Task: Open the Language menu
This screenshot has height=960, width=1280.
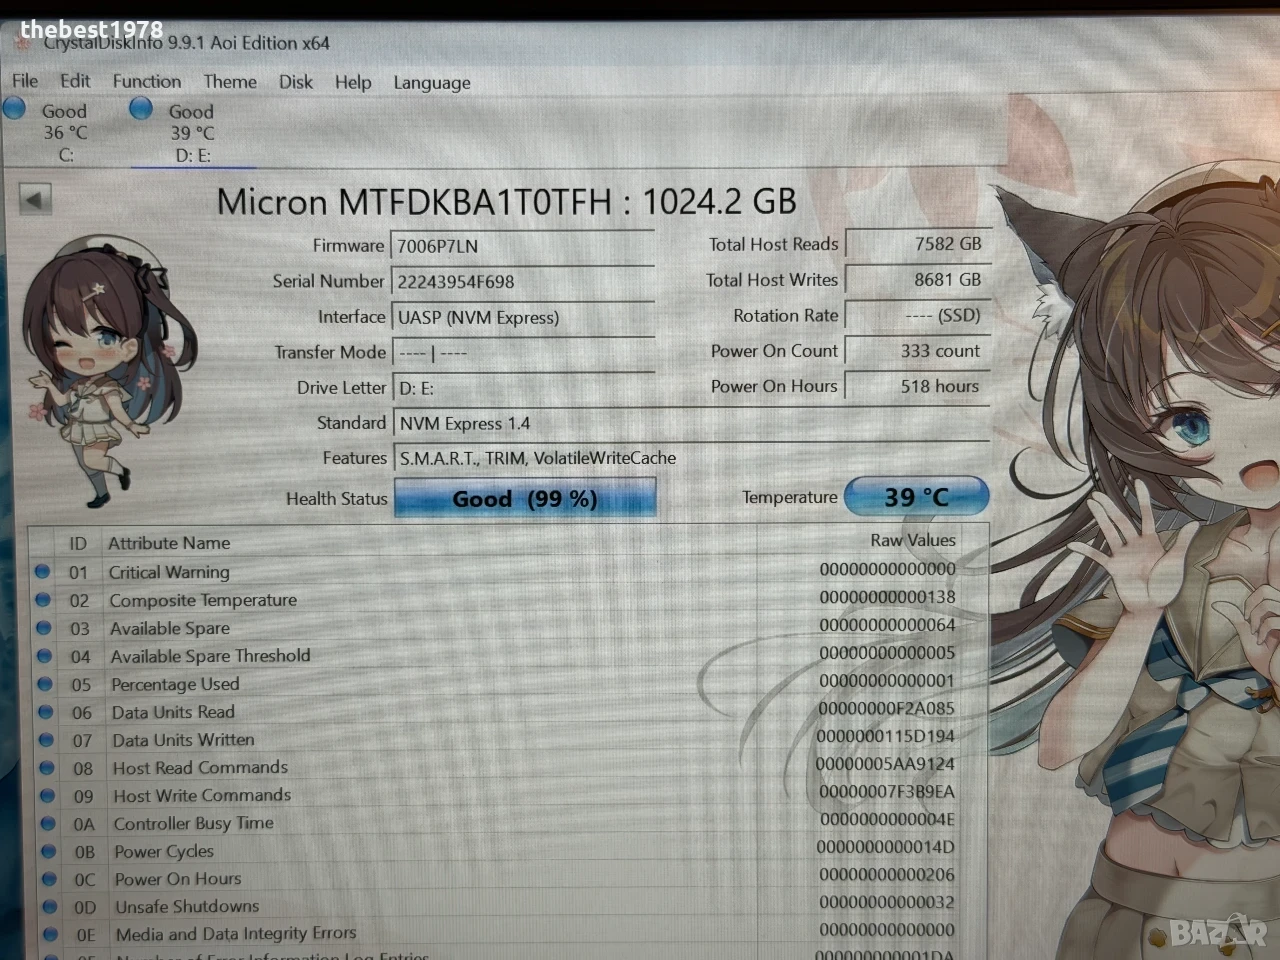Action: (x=432, y=83)
